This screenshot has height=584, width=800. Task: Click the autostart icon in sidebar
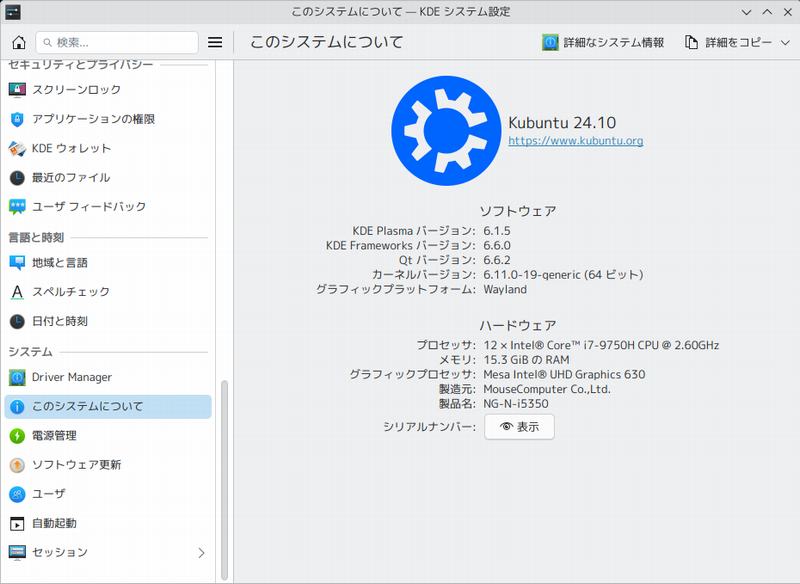tap(17, 523)
